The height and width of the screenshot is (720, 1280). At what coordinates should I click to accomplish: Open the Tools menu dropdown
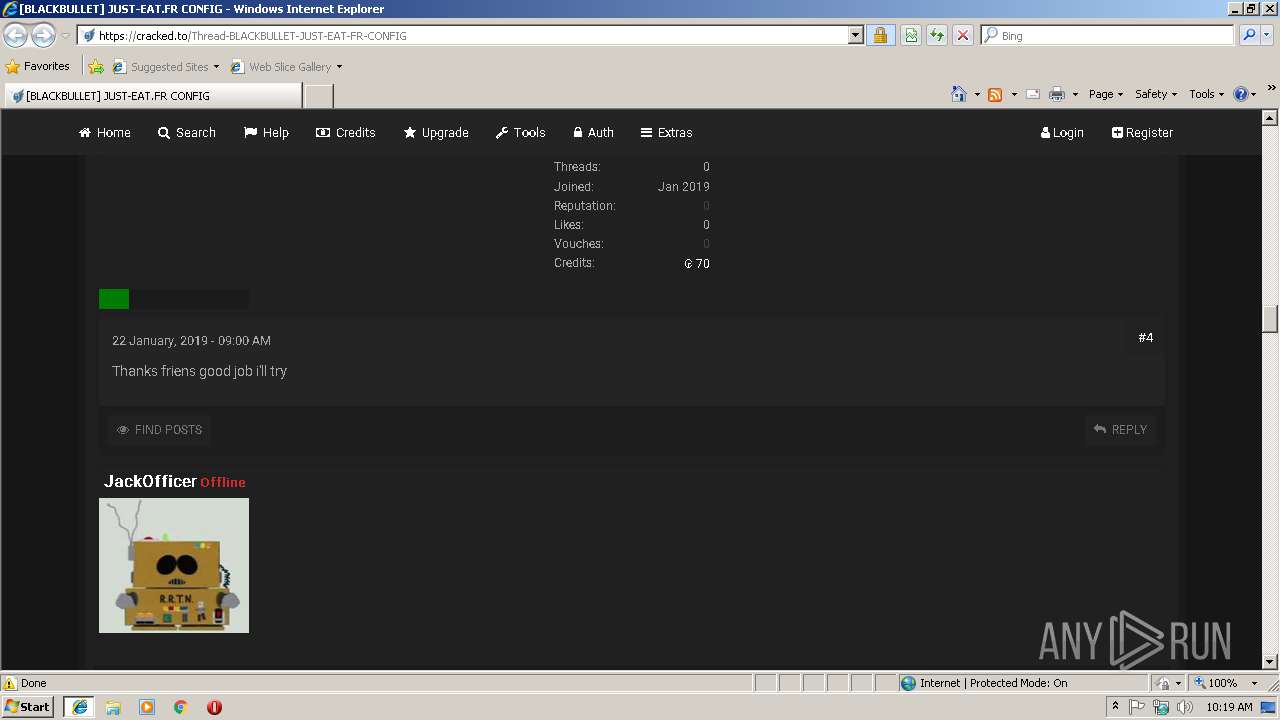[1206, 94]
